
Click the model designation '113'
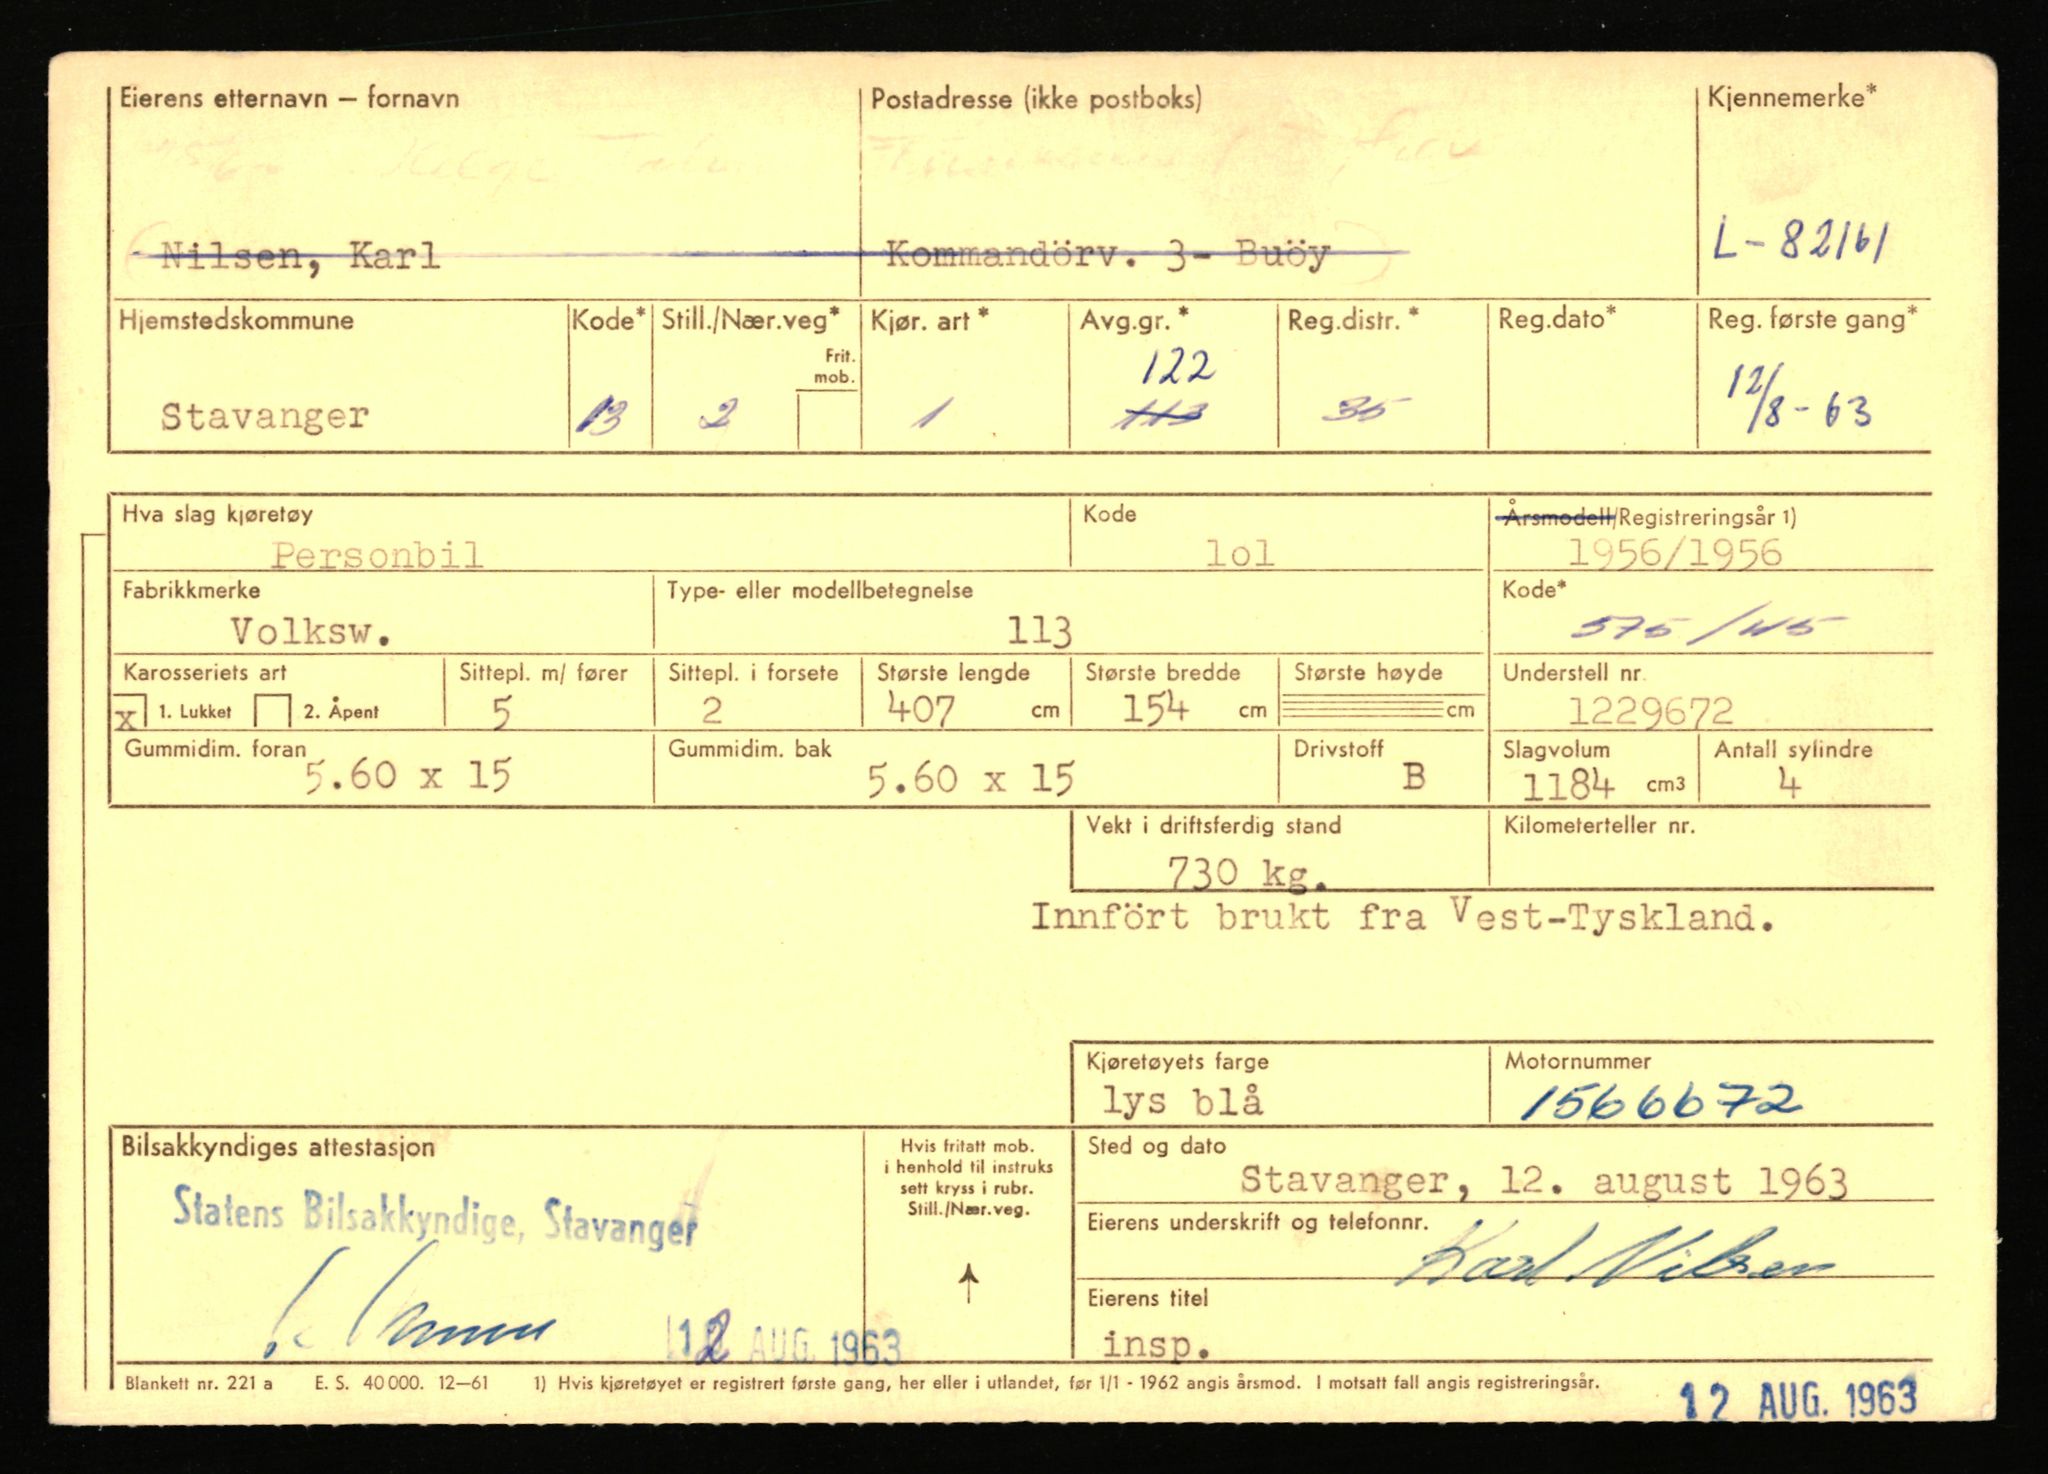click(x=1039, y=632)
